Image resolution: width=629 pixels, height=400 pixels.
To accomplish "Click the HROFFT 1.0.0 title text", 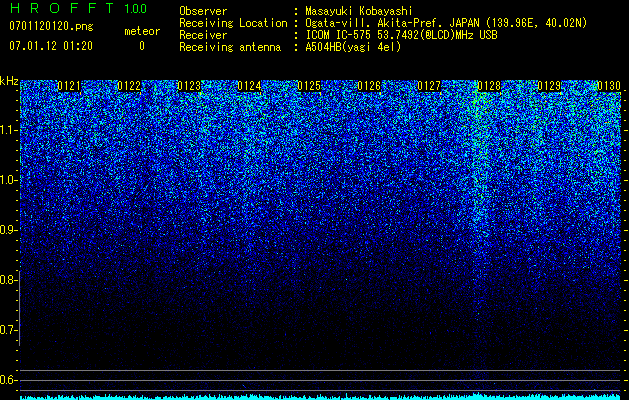I will (x=78, y=8).
